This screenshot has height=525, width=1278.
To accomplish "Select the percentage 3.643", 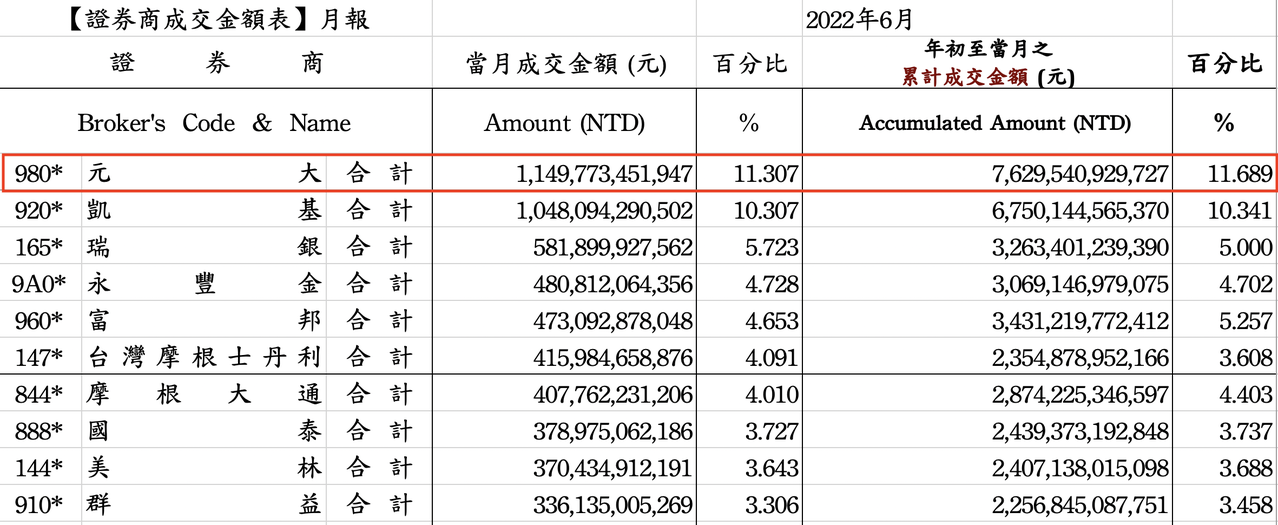I will click(x=772, y=469).
